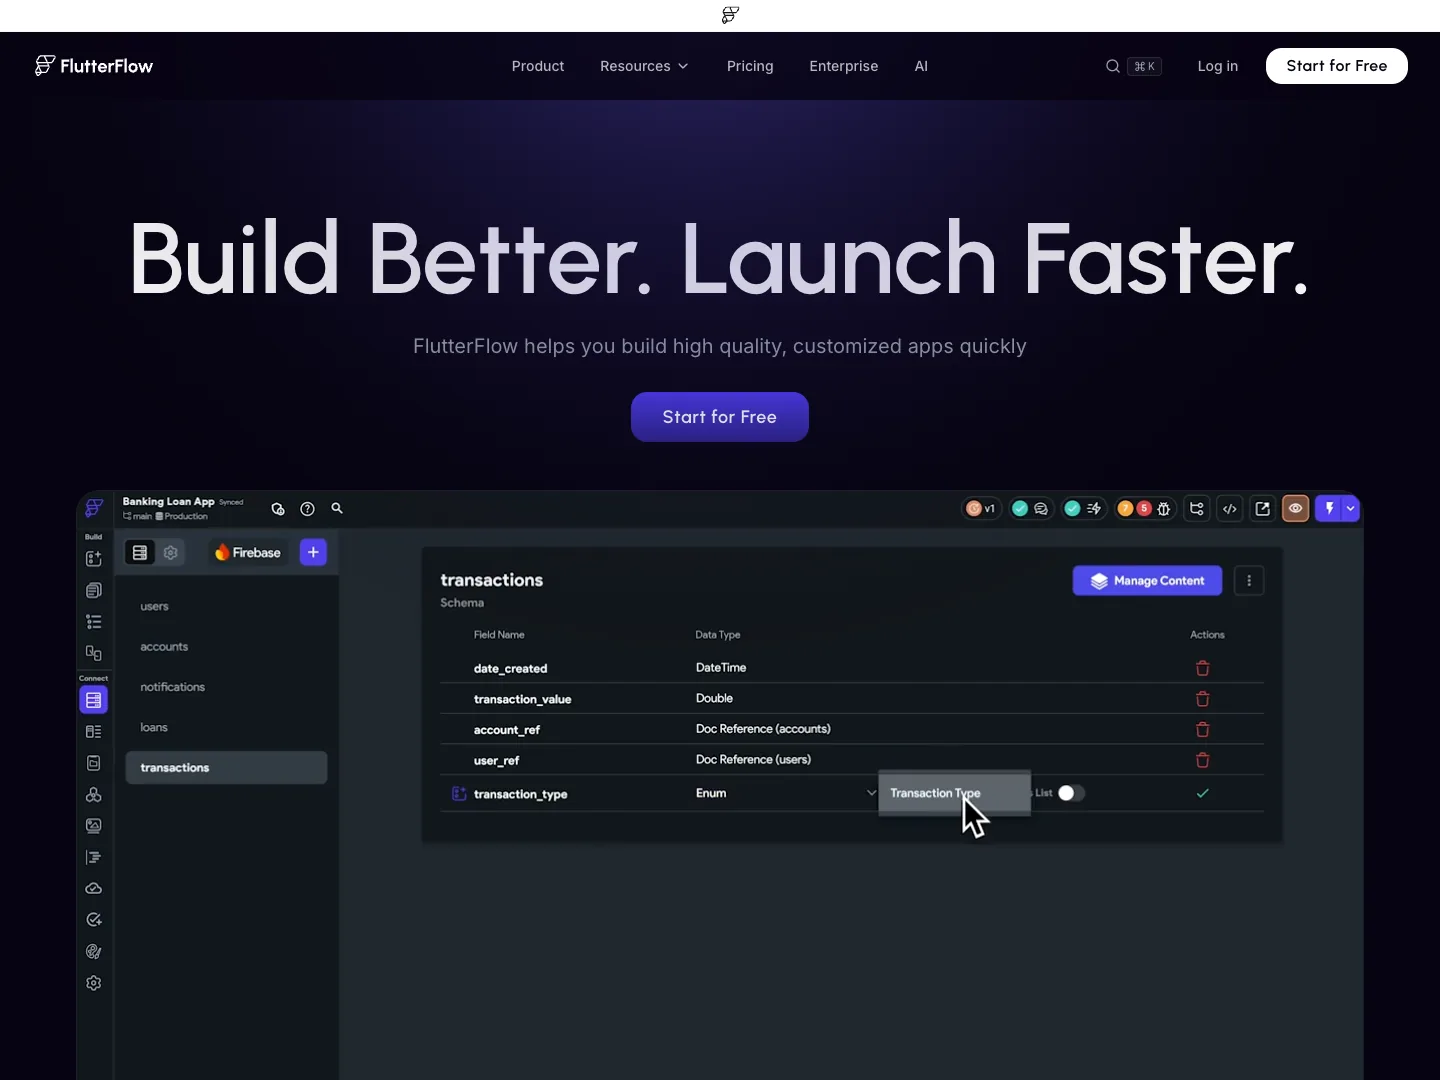Screen dimensions: 1440x1080
Task: Click the plus button to add collection
Action: pyautogui.click(x=313, y=552)
